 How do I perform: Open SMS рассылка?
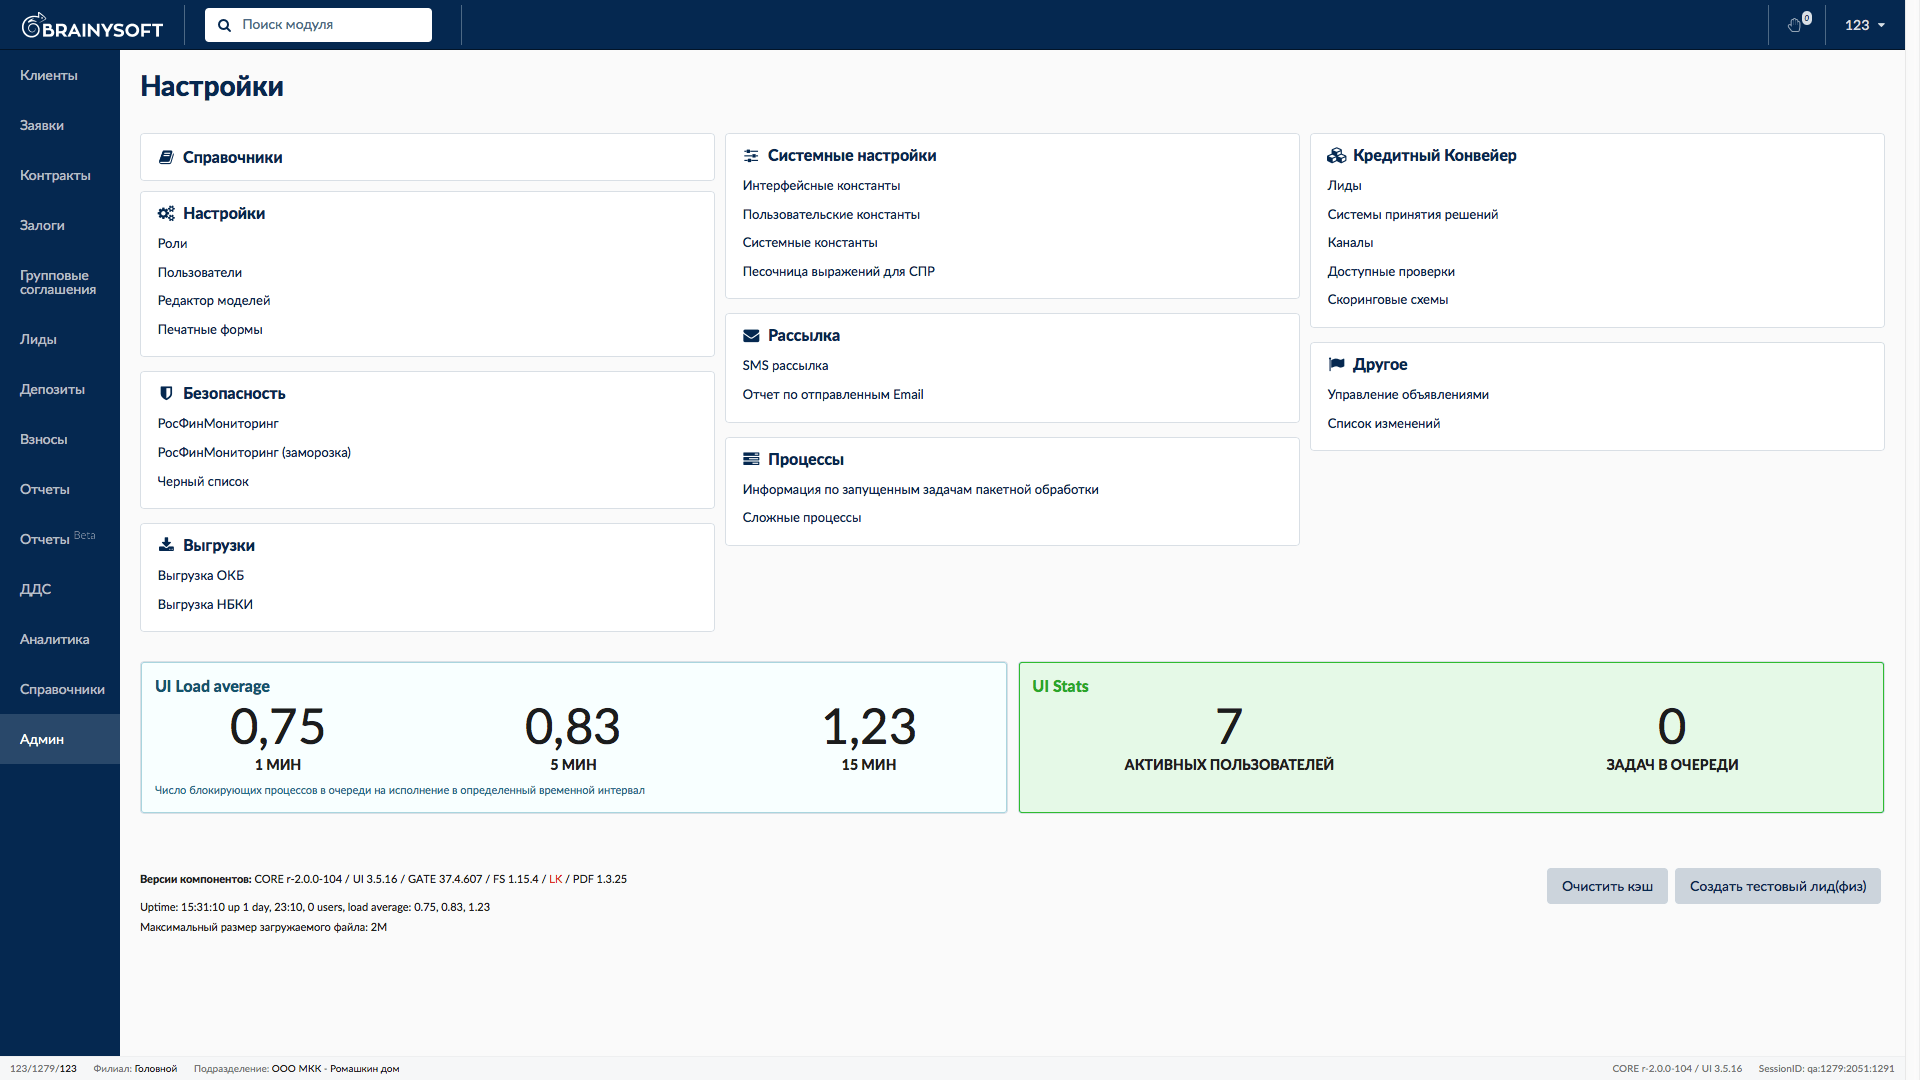coord(785,365)
